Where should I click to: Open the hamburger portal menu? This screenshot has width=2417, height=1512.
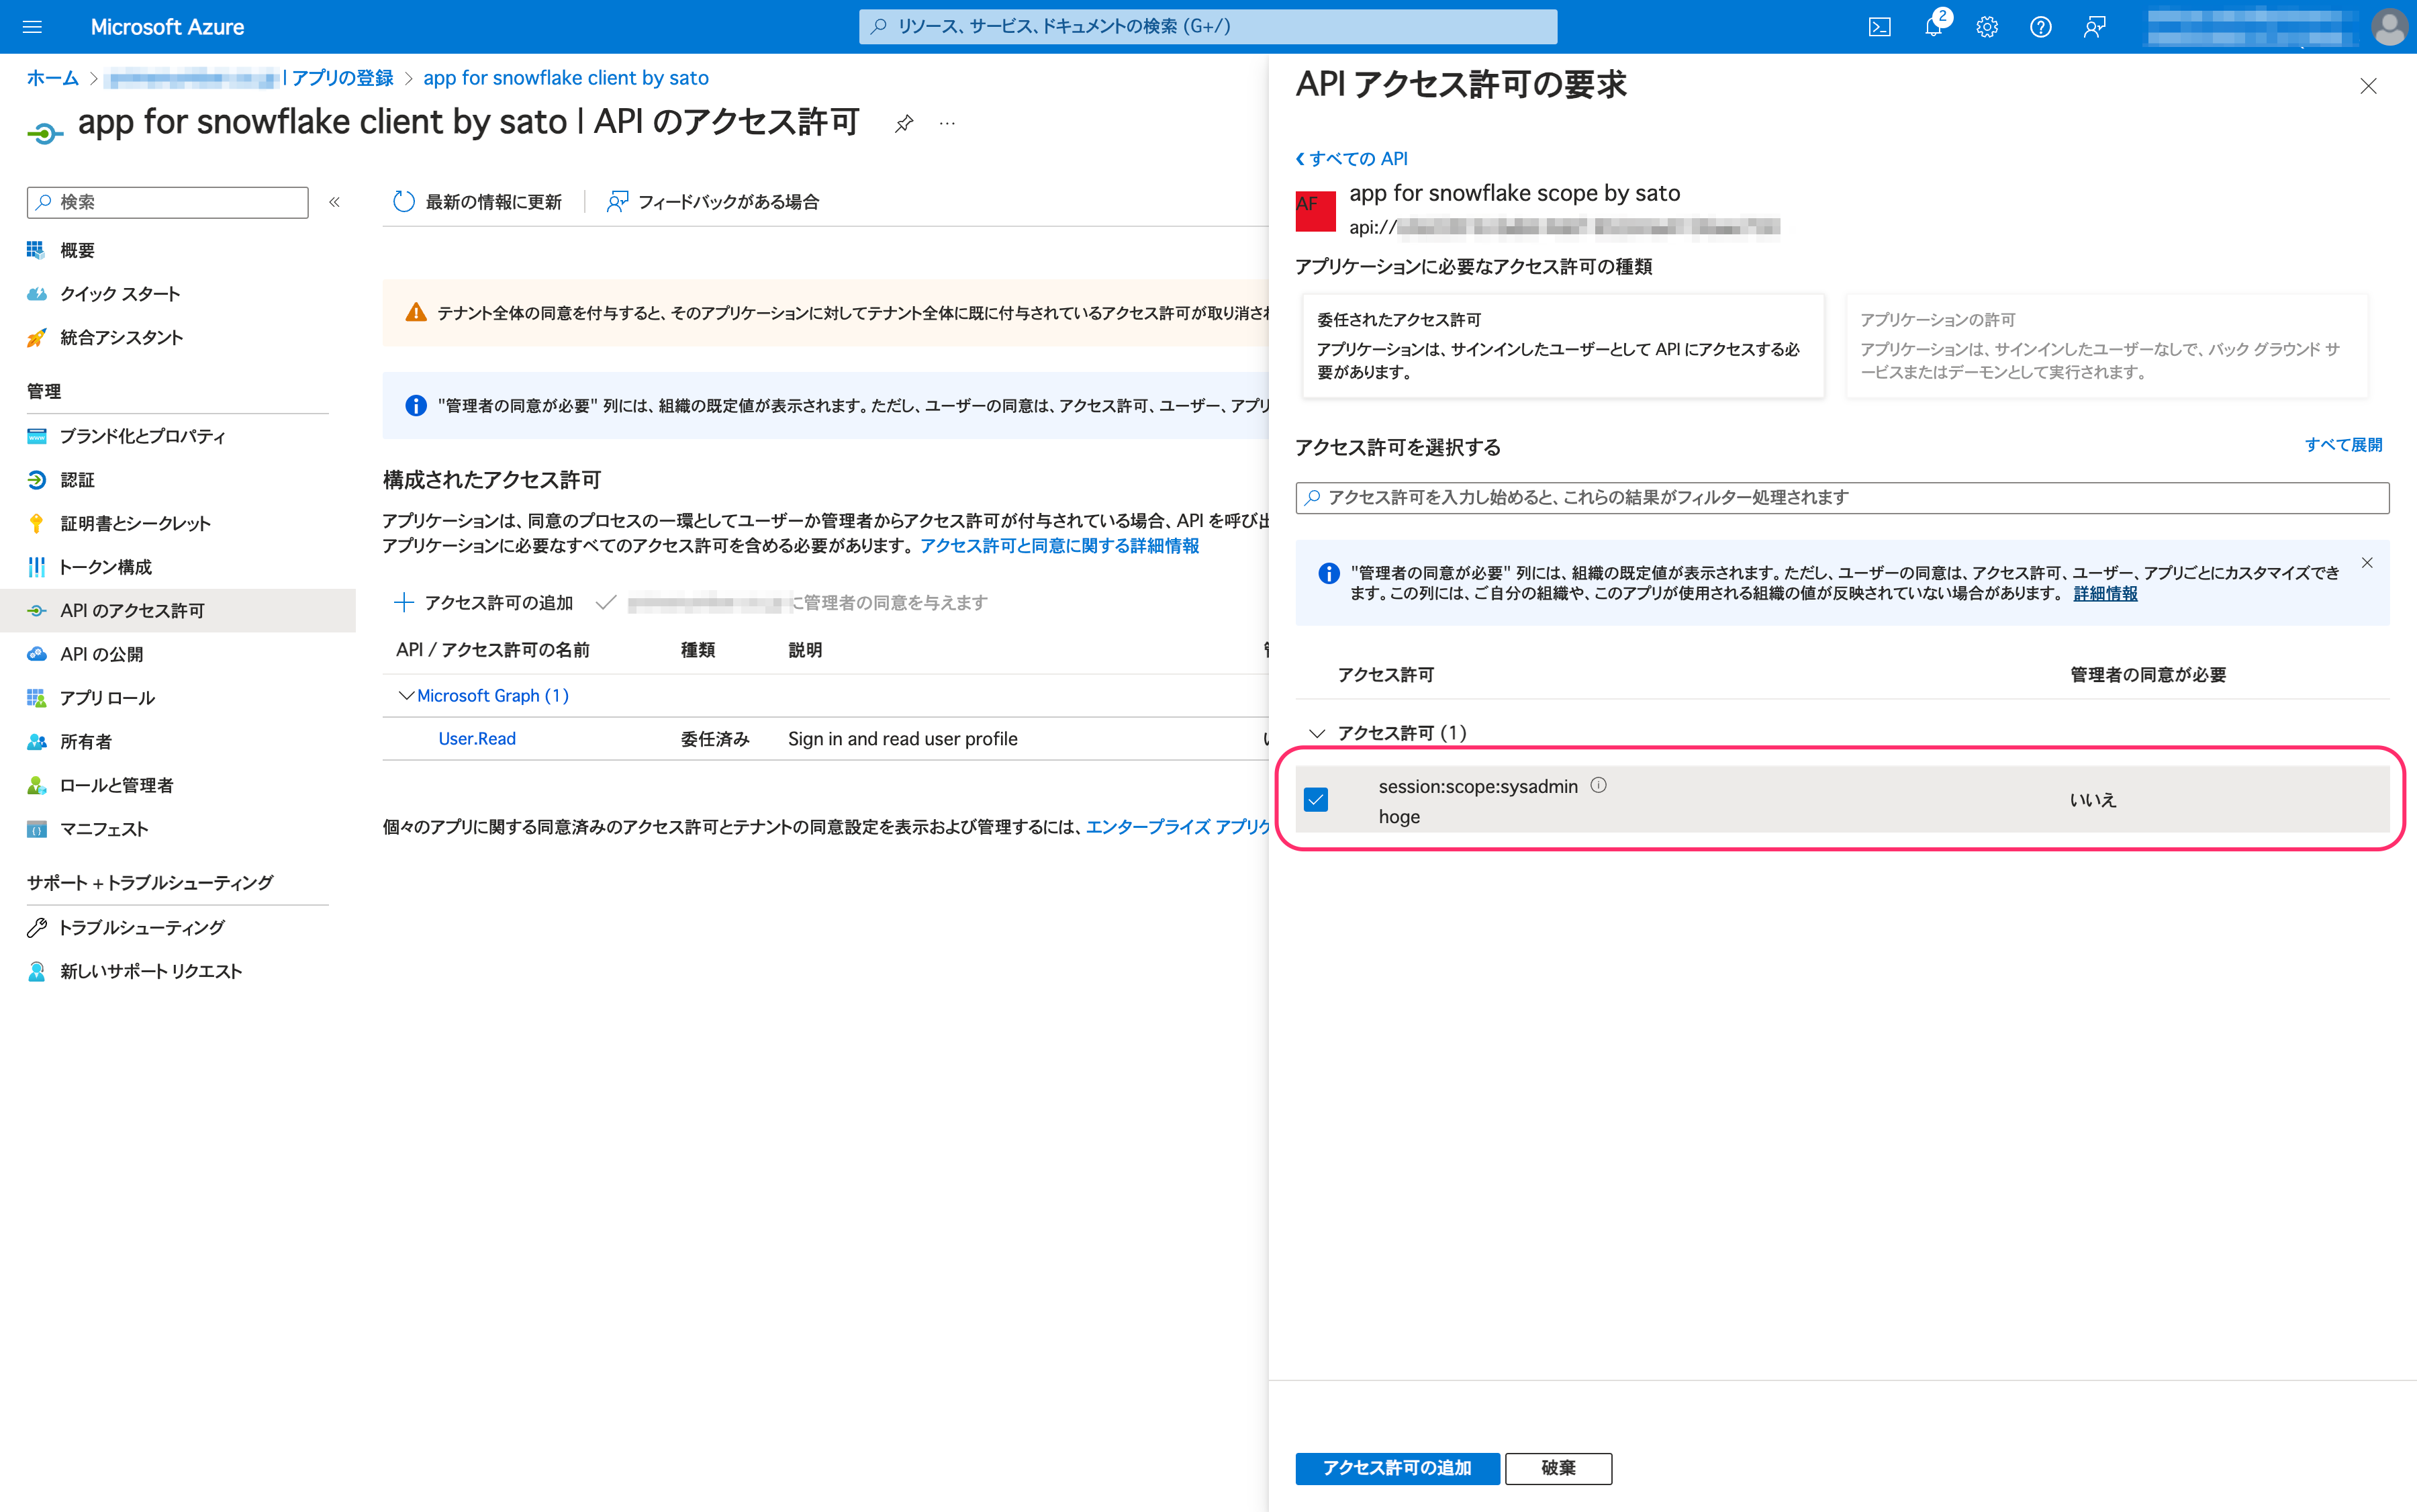pyautogui.click(x=32, y=27)
